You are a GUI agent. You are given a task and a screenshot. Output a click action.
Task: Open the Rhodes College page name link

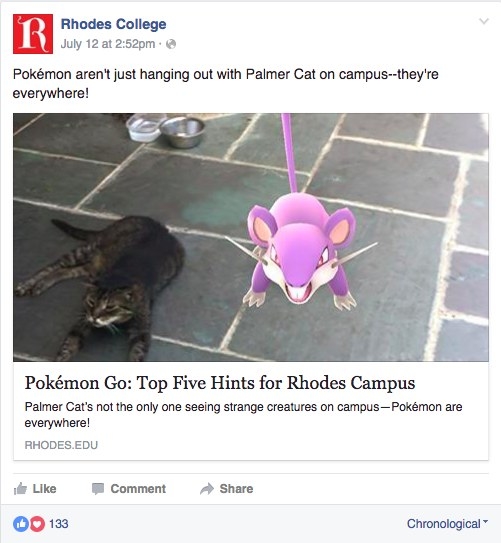114,24
